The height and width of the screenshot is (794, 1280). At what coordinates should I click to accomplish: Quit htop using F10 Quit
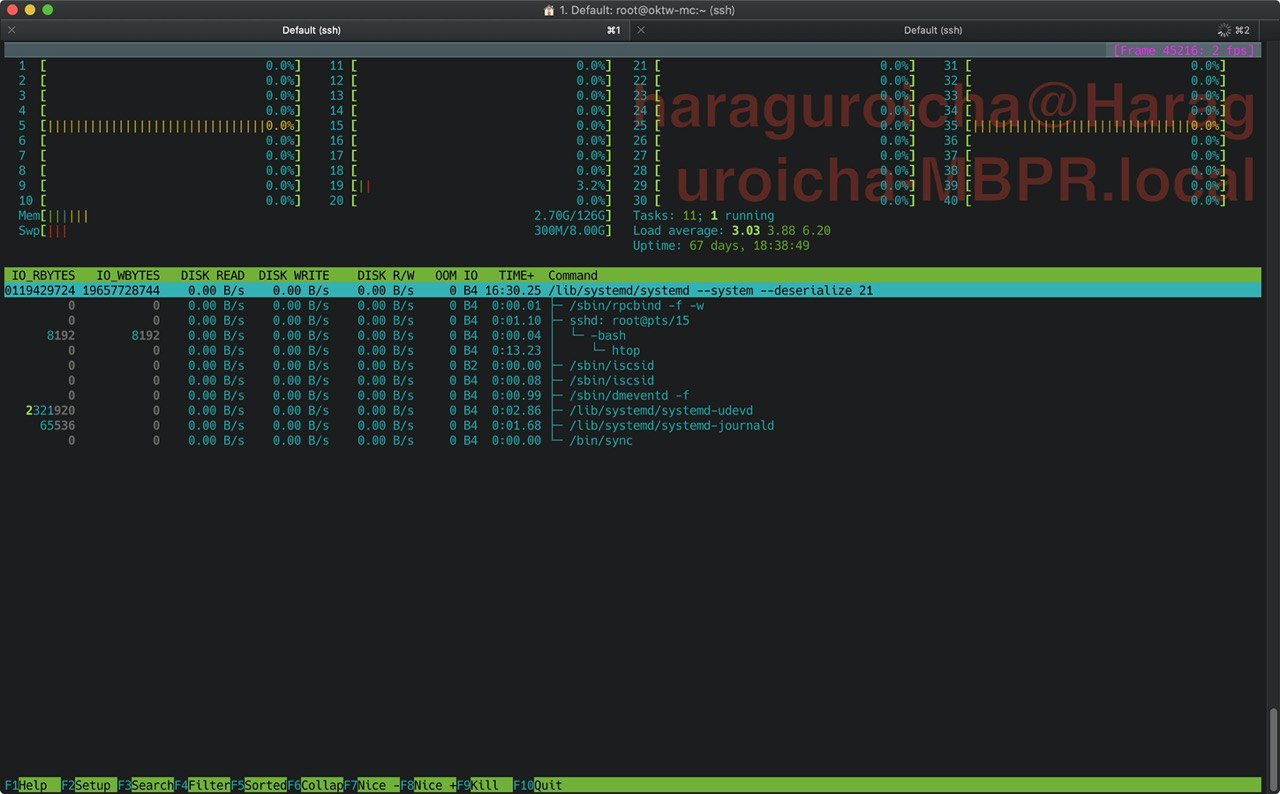[x=538, y=785]
